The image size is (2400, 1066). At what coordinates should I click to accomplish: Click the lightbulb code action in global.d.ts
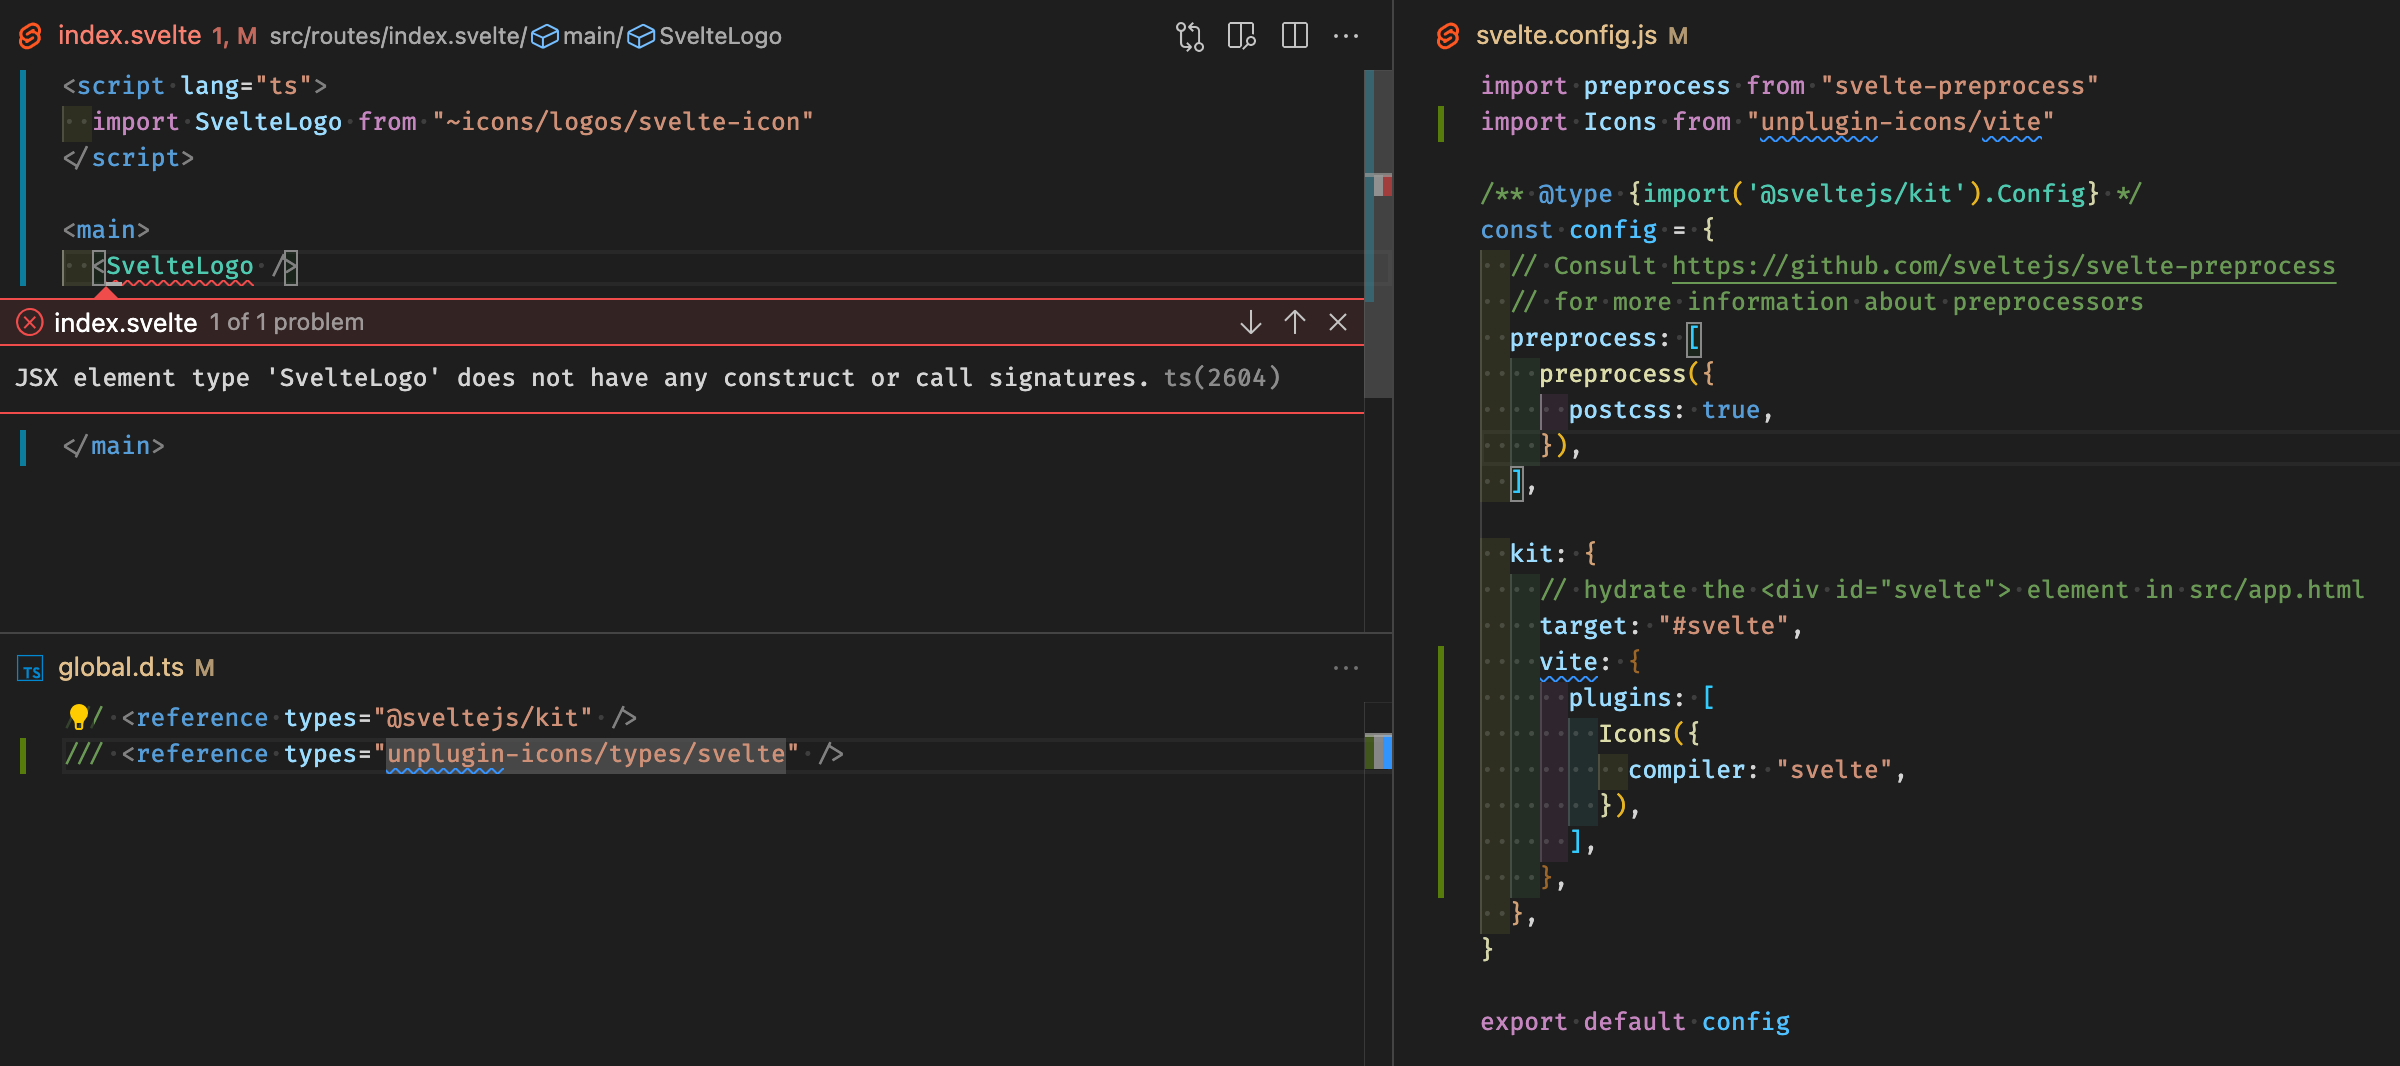[79, 716]
